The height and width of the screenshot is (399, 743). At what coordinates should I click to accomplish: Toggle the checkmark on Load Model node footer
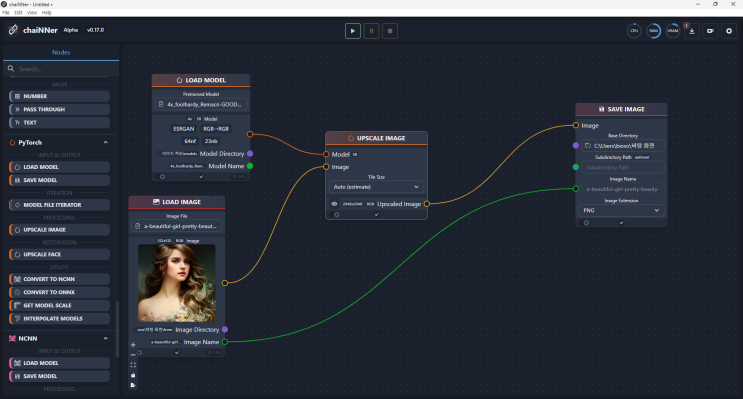coord(201,177)
